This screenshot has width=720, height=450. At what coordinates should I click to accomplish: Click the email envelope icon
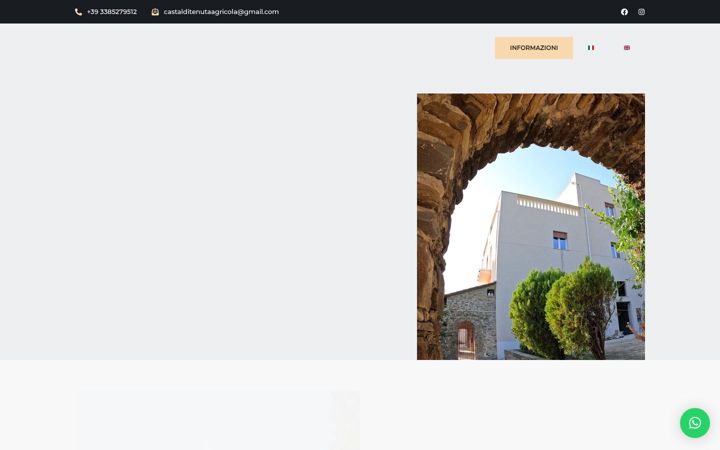click(155, 12)
